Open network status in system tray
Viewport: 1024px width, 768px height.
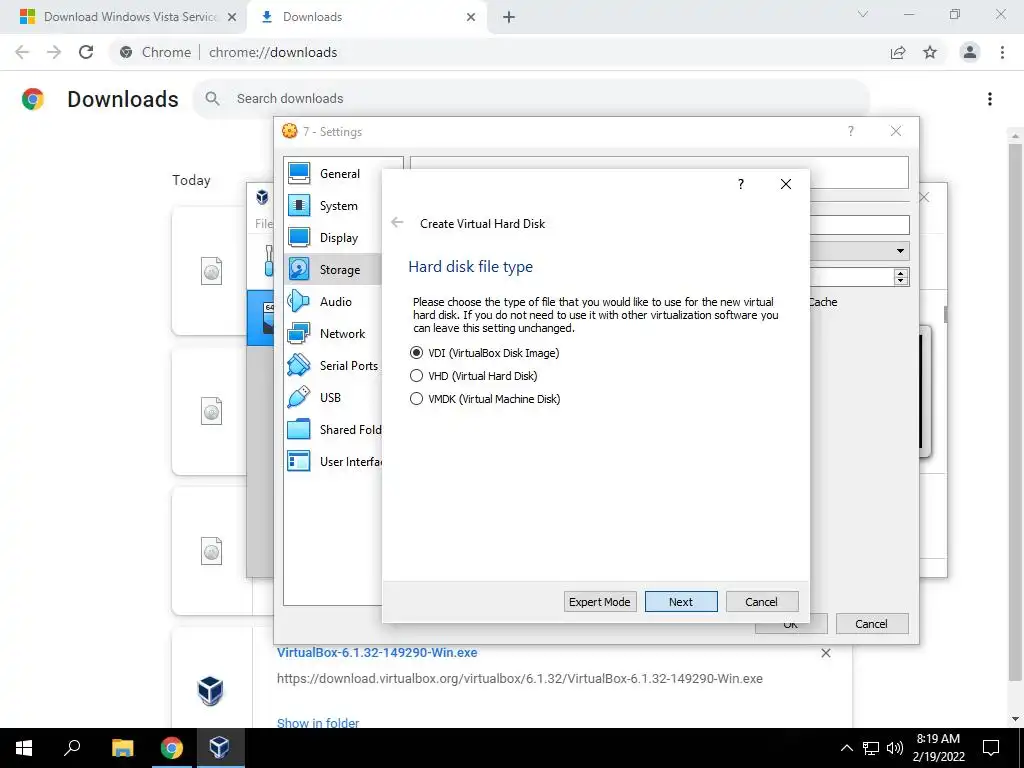pyautogui.click(x=871, y=748)
